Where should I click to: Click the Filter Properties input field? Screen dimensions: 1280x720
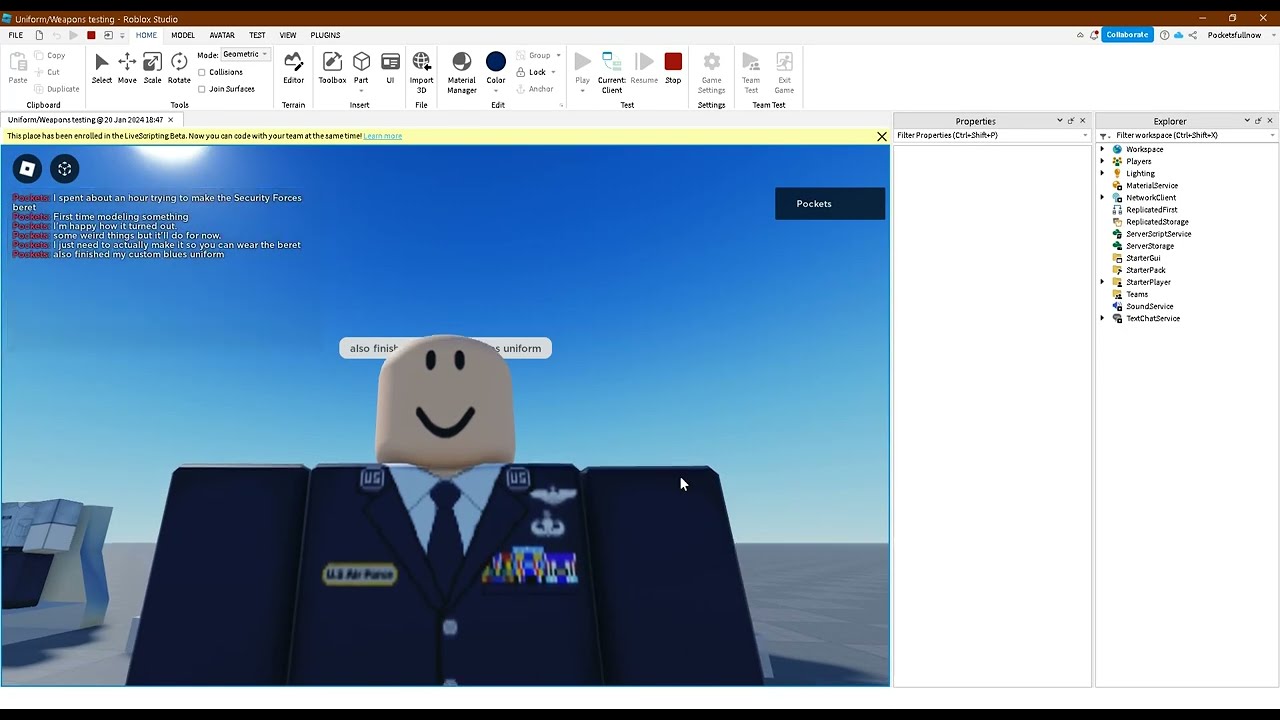click(x=990, y=135)
